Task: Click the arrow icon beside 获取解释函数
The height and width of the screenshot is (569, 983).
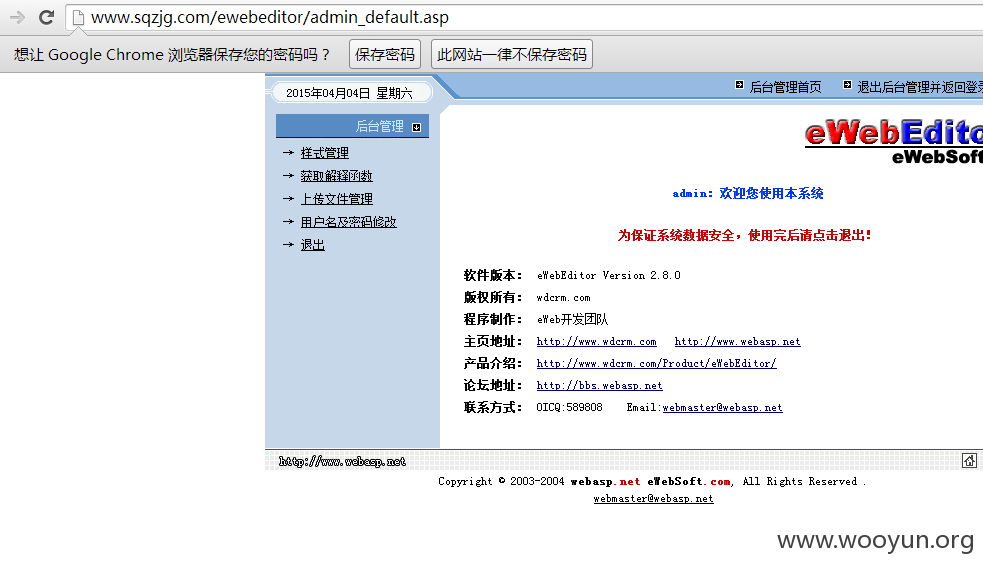Action: pyautogui.click(x=288, y=175)
